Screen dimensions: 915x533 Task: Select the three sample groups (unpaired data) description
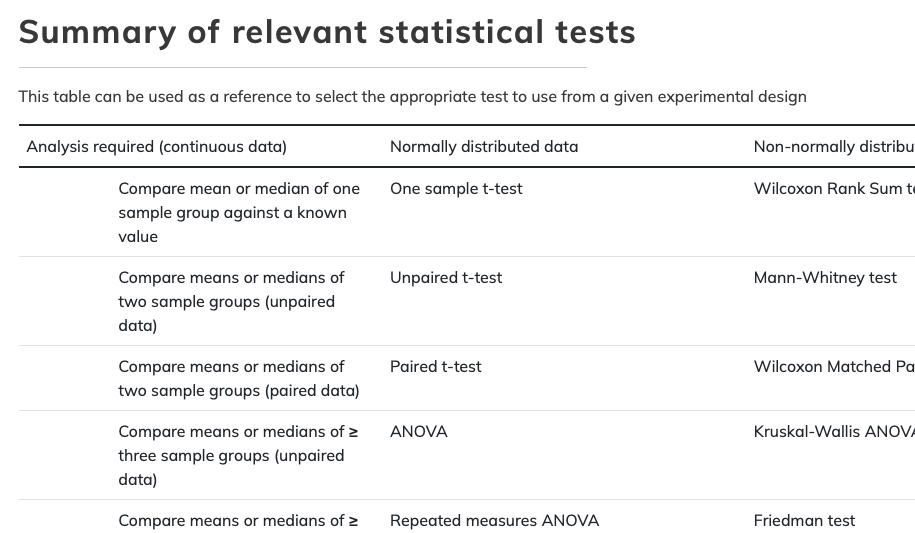point(238,455)
